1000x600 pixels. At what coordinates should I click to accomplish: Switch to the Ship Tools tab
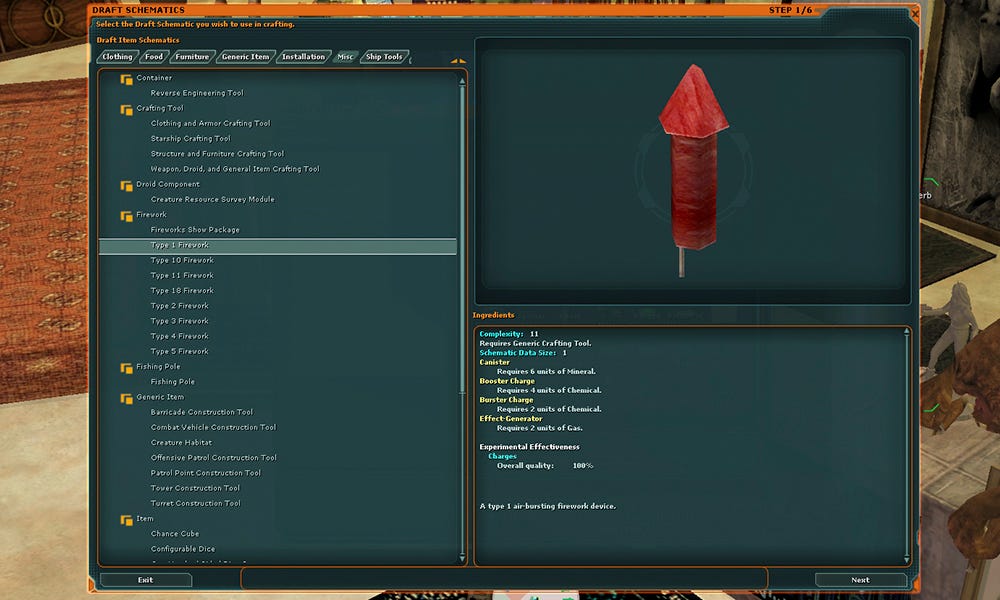[384, 57]
